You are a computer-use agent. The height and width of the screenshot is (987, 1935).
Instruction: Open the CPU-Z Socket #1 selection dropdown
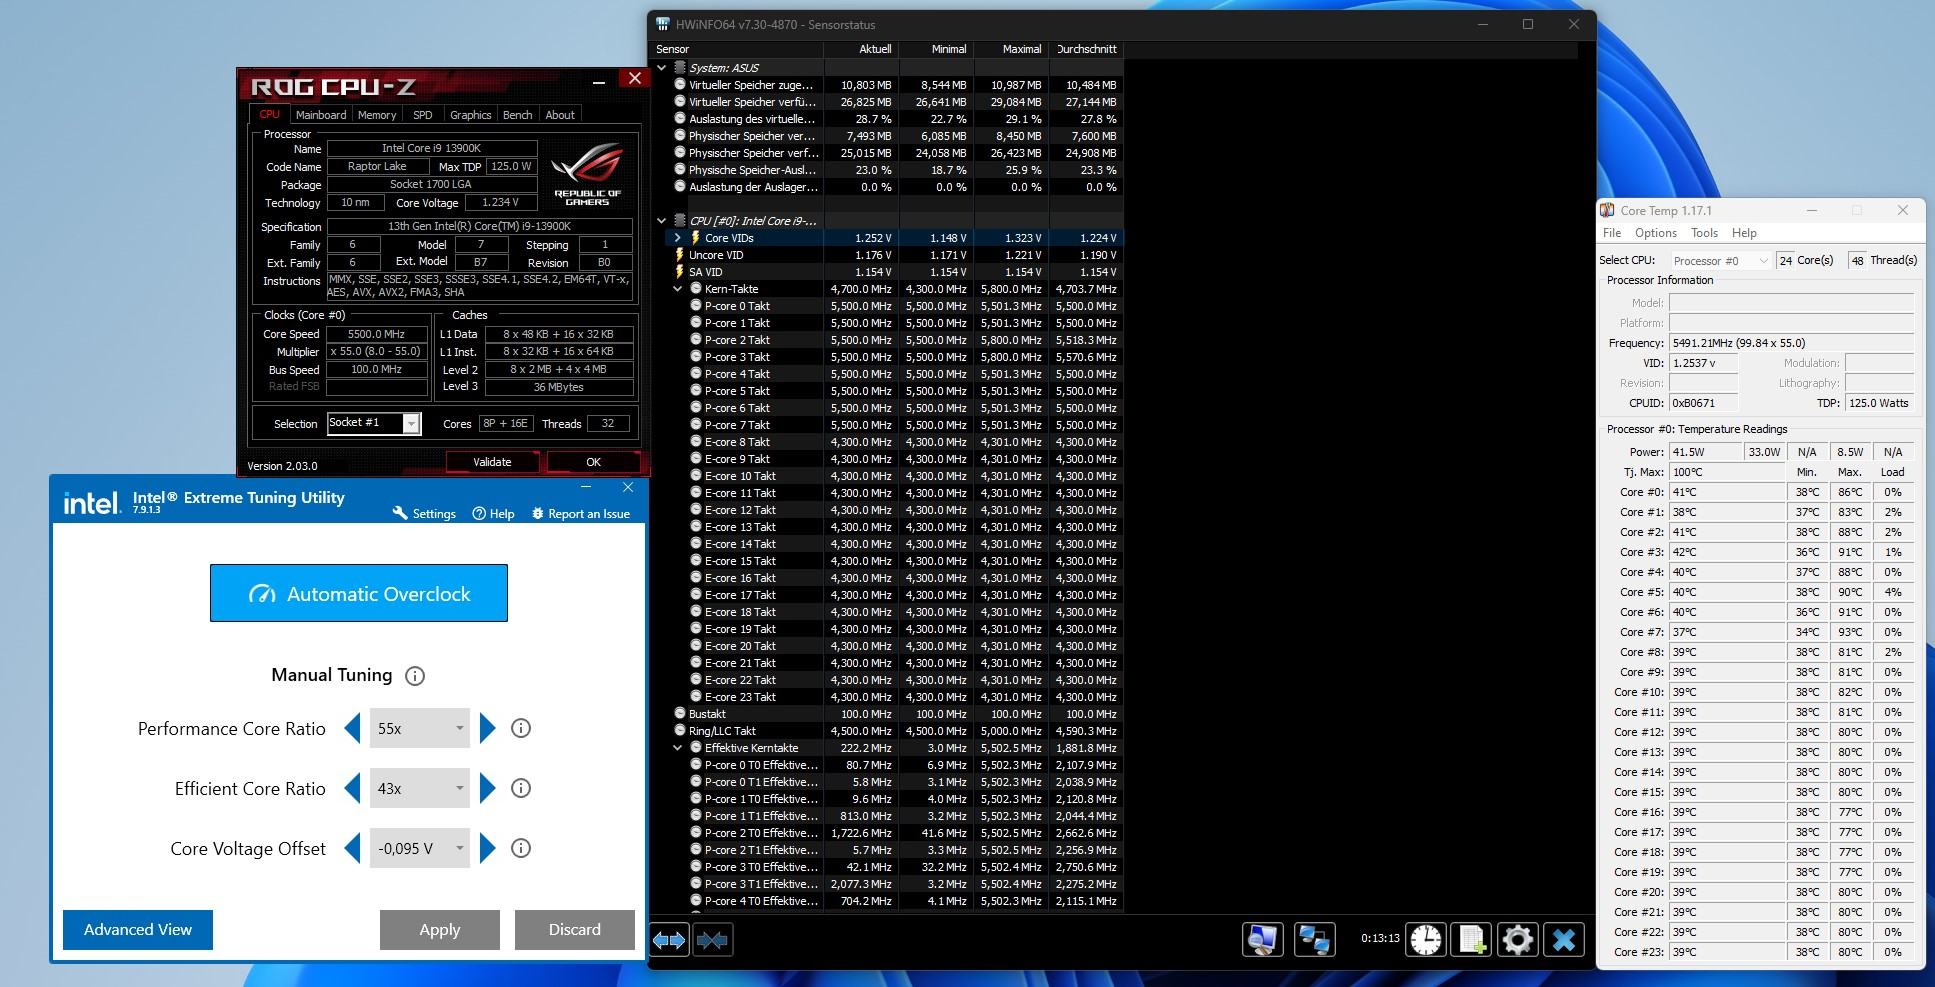(x=374, y=424)
